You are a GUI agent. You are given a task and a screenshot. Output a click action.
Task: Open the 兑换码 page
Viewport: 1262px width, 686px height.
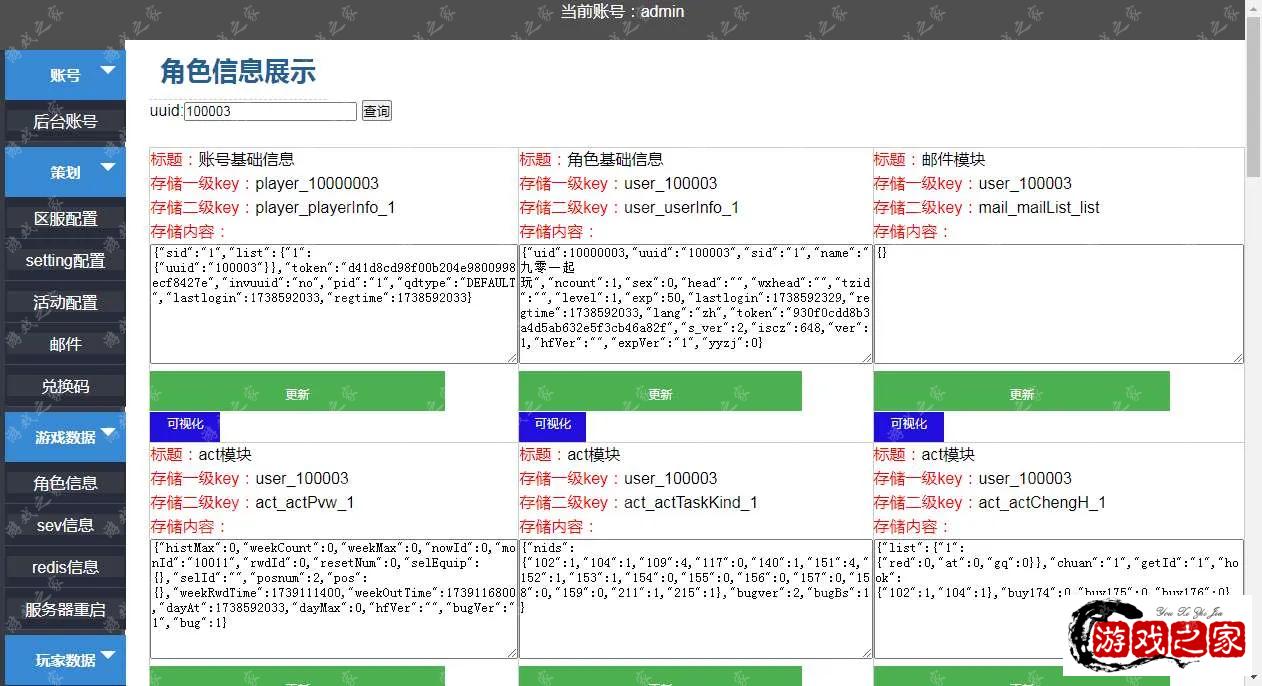(x=64, y=386)
